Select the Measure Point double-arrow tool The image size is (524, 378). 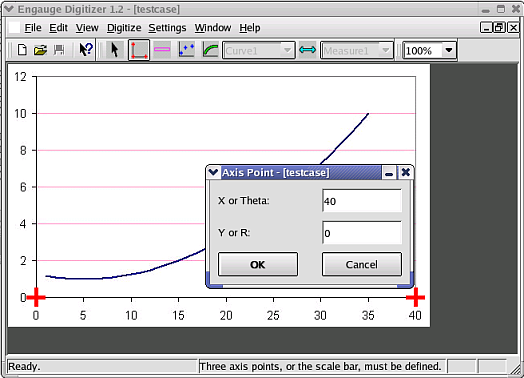(x=307, y=50)
